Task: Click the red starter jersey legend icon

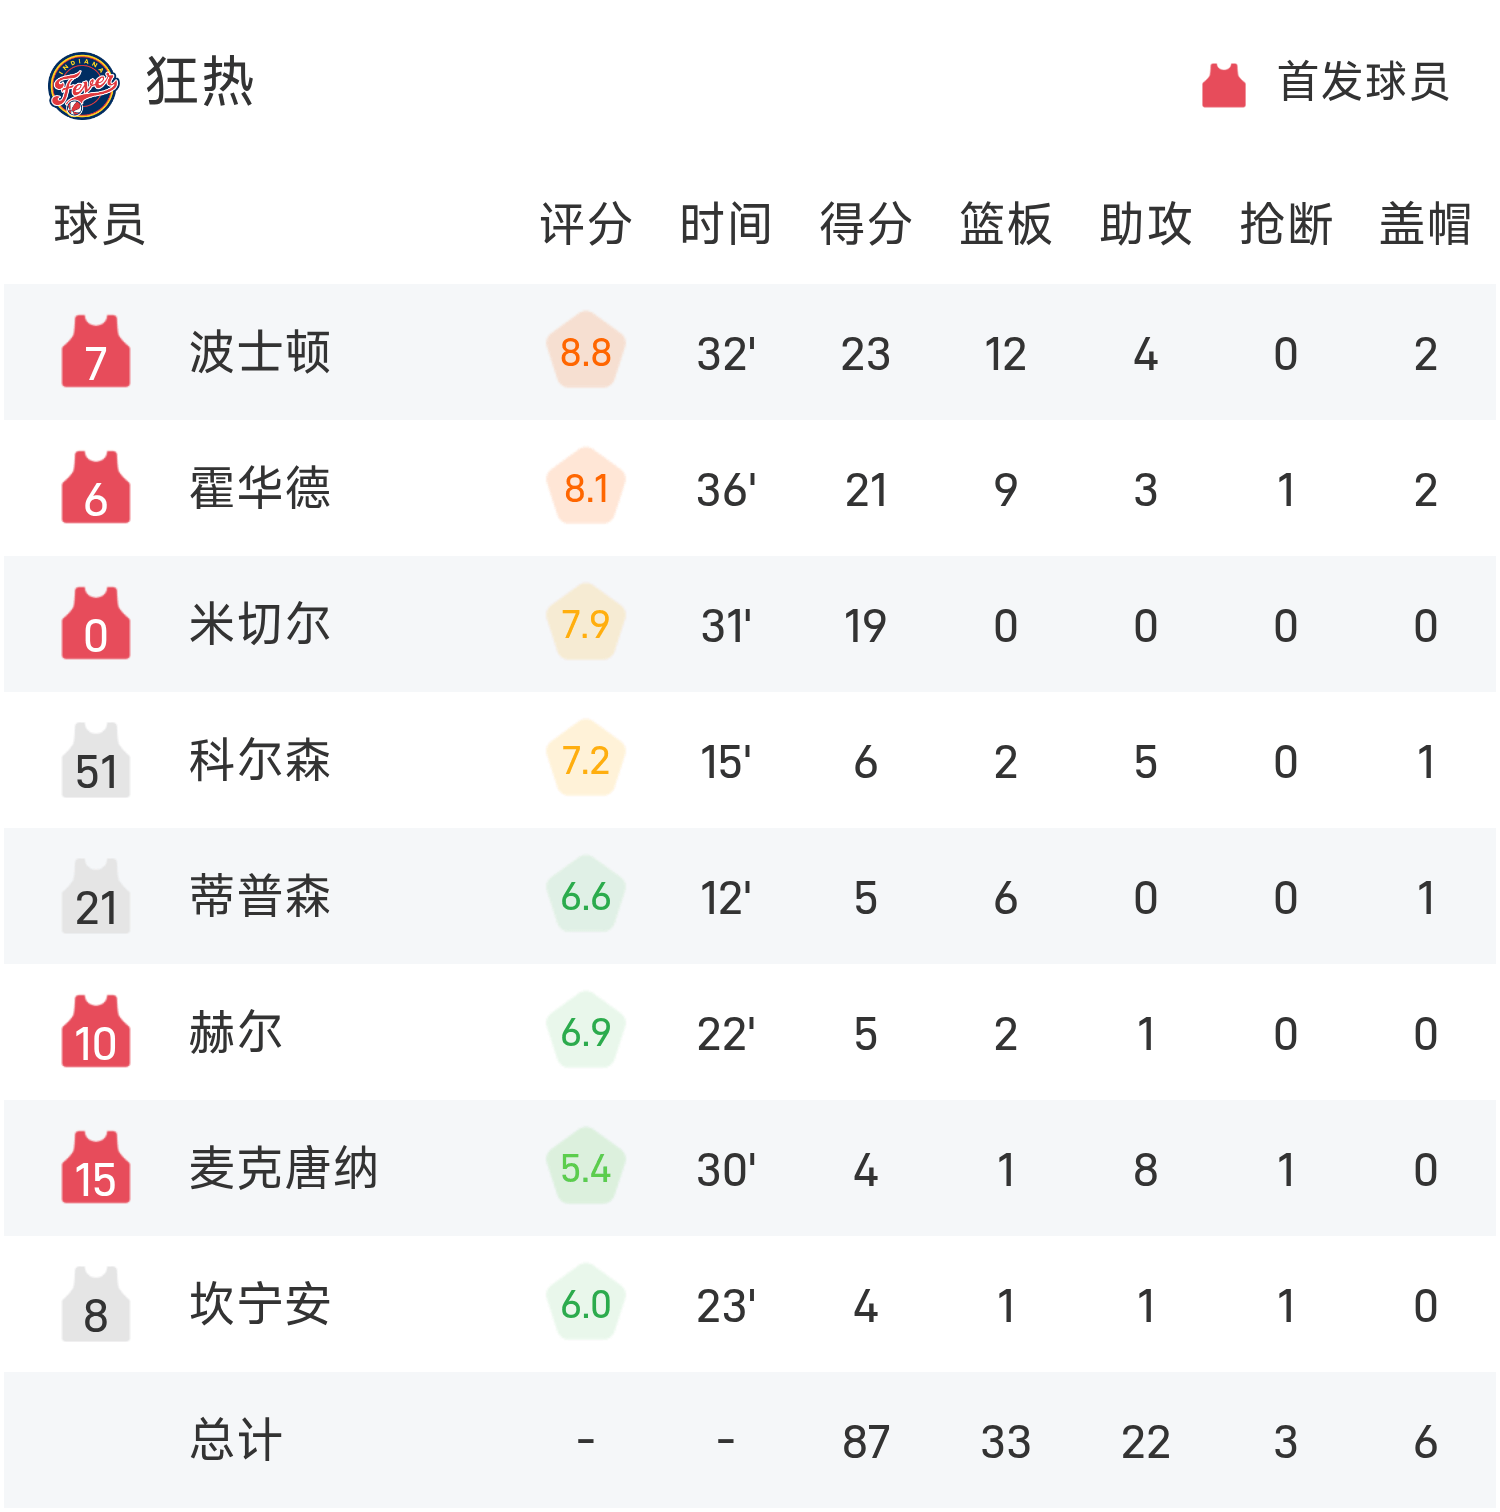Action: [x=1223, y=84]
